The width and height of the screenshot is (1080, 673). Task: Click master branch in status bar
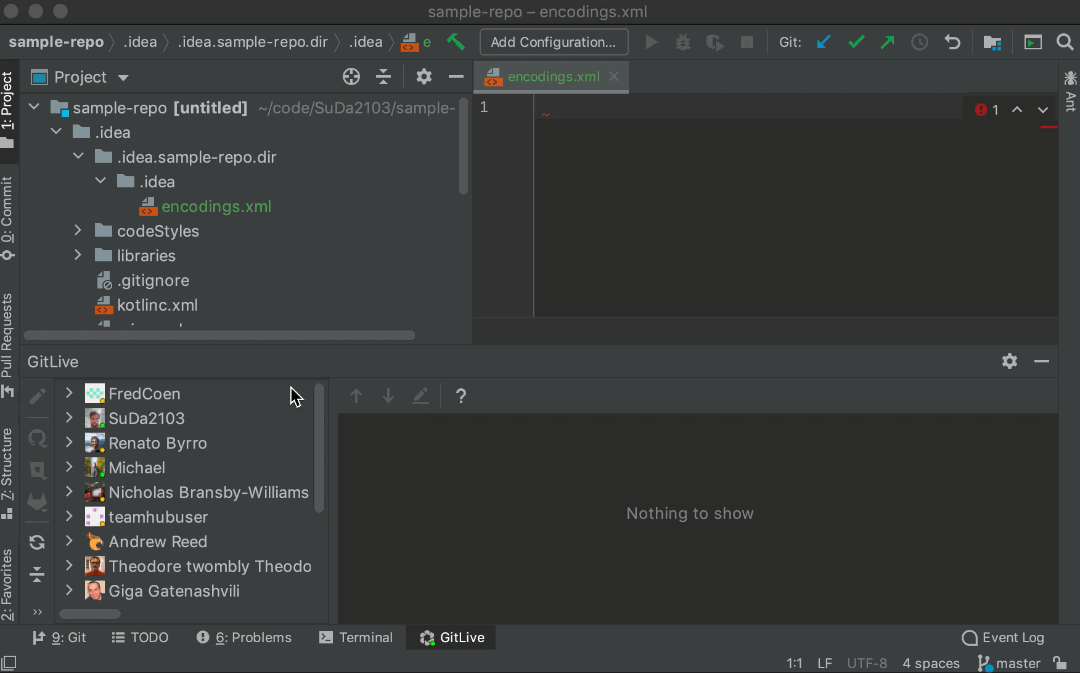(1009, 663)
